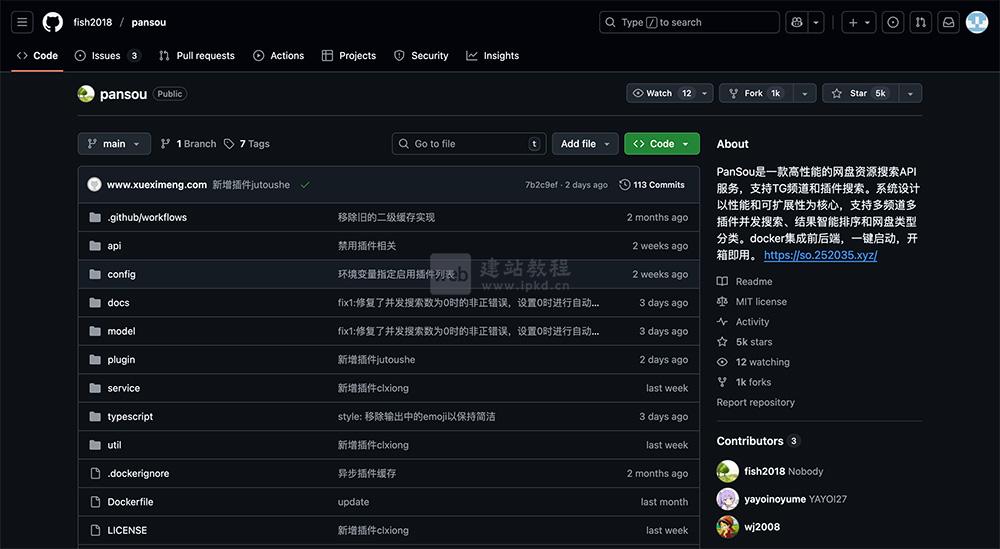Open fish2018 owner link
This screenshot has height=549, width=1000.
click(x=92, y=22)
